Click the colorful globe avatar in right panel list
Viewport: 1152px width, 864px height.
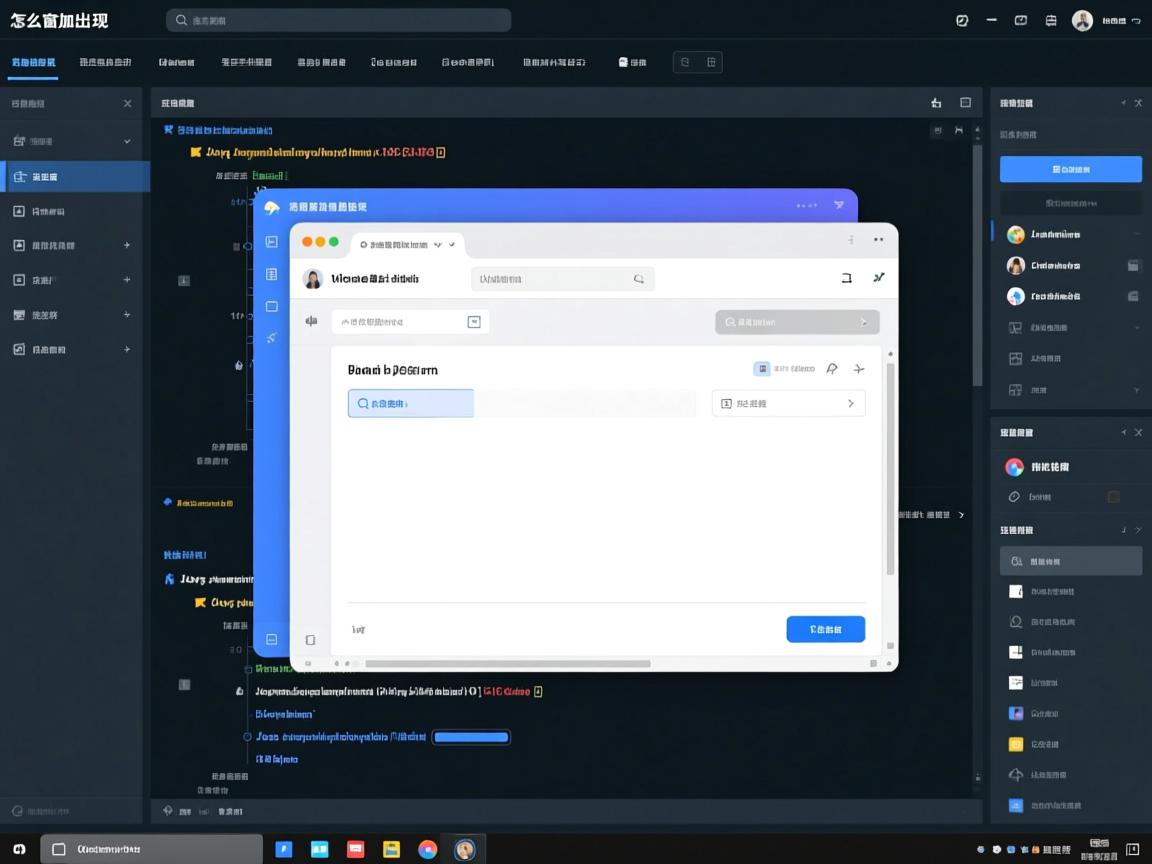point(1015,234)
